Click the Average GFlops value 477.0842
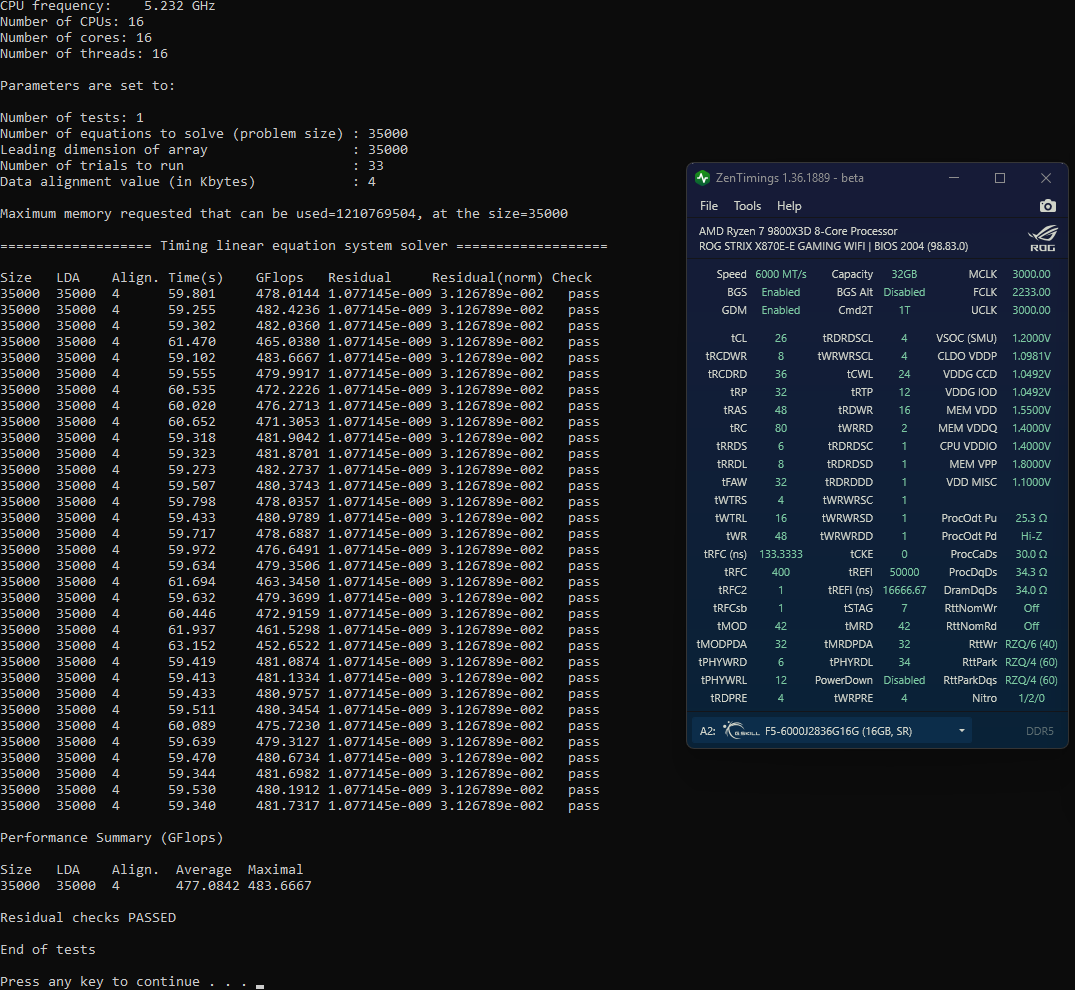The height and width of the screenshot is (990, 1075). (x=208, y=885)
